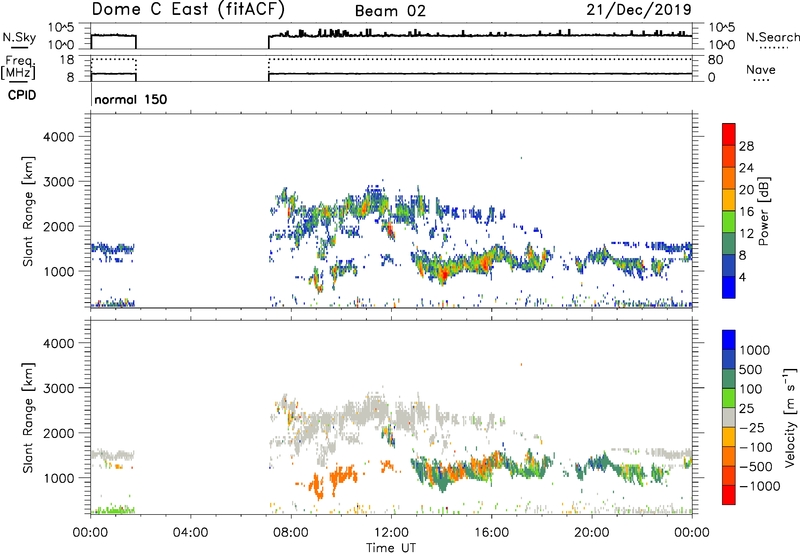
Task: Click the "80" Nave axis tick value
Action: tap(715, 60)
